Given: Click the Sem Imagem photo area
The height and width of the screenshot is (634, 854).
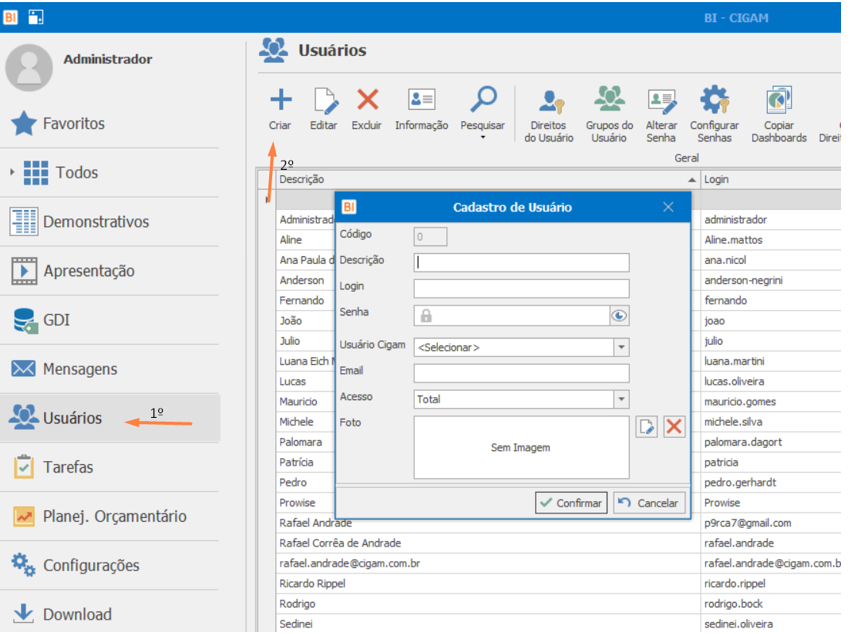Looking at the screenshot, I should coord(521,448).
